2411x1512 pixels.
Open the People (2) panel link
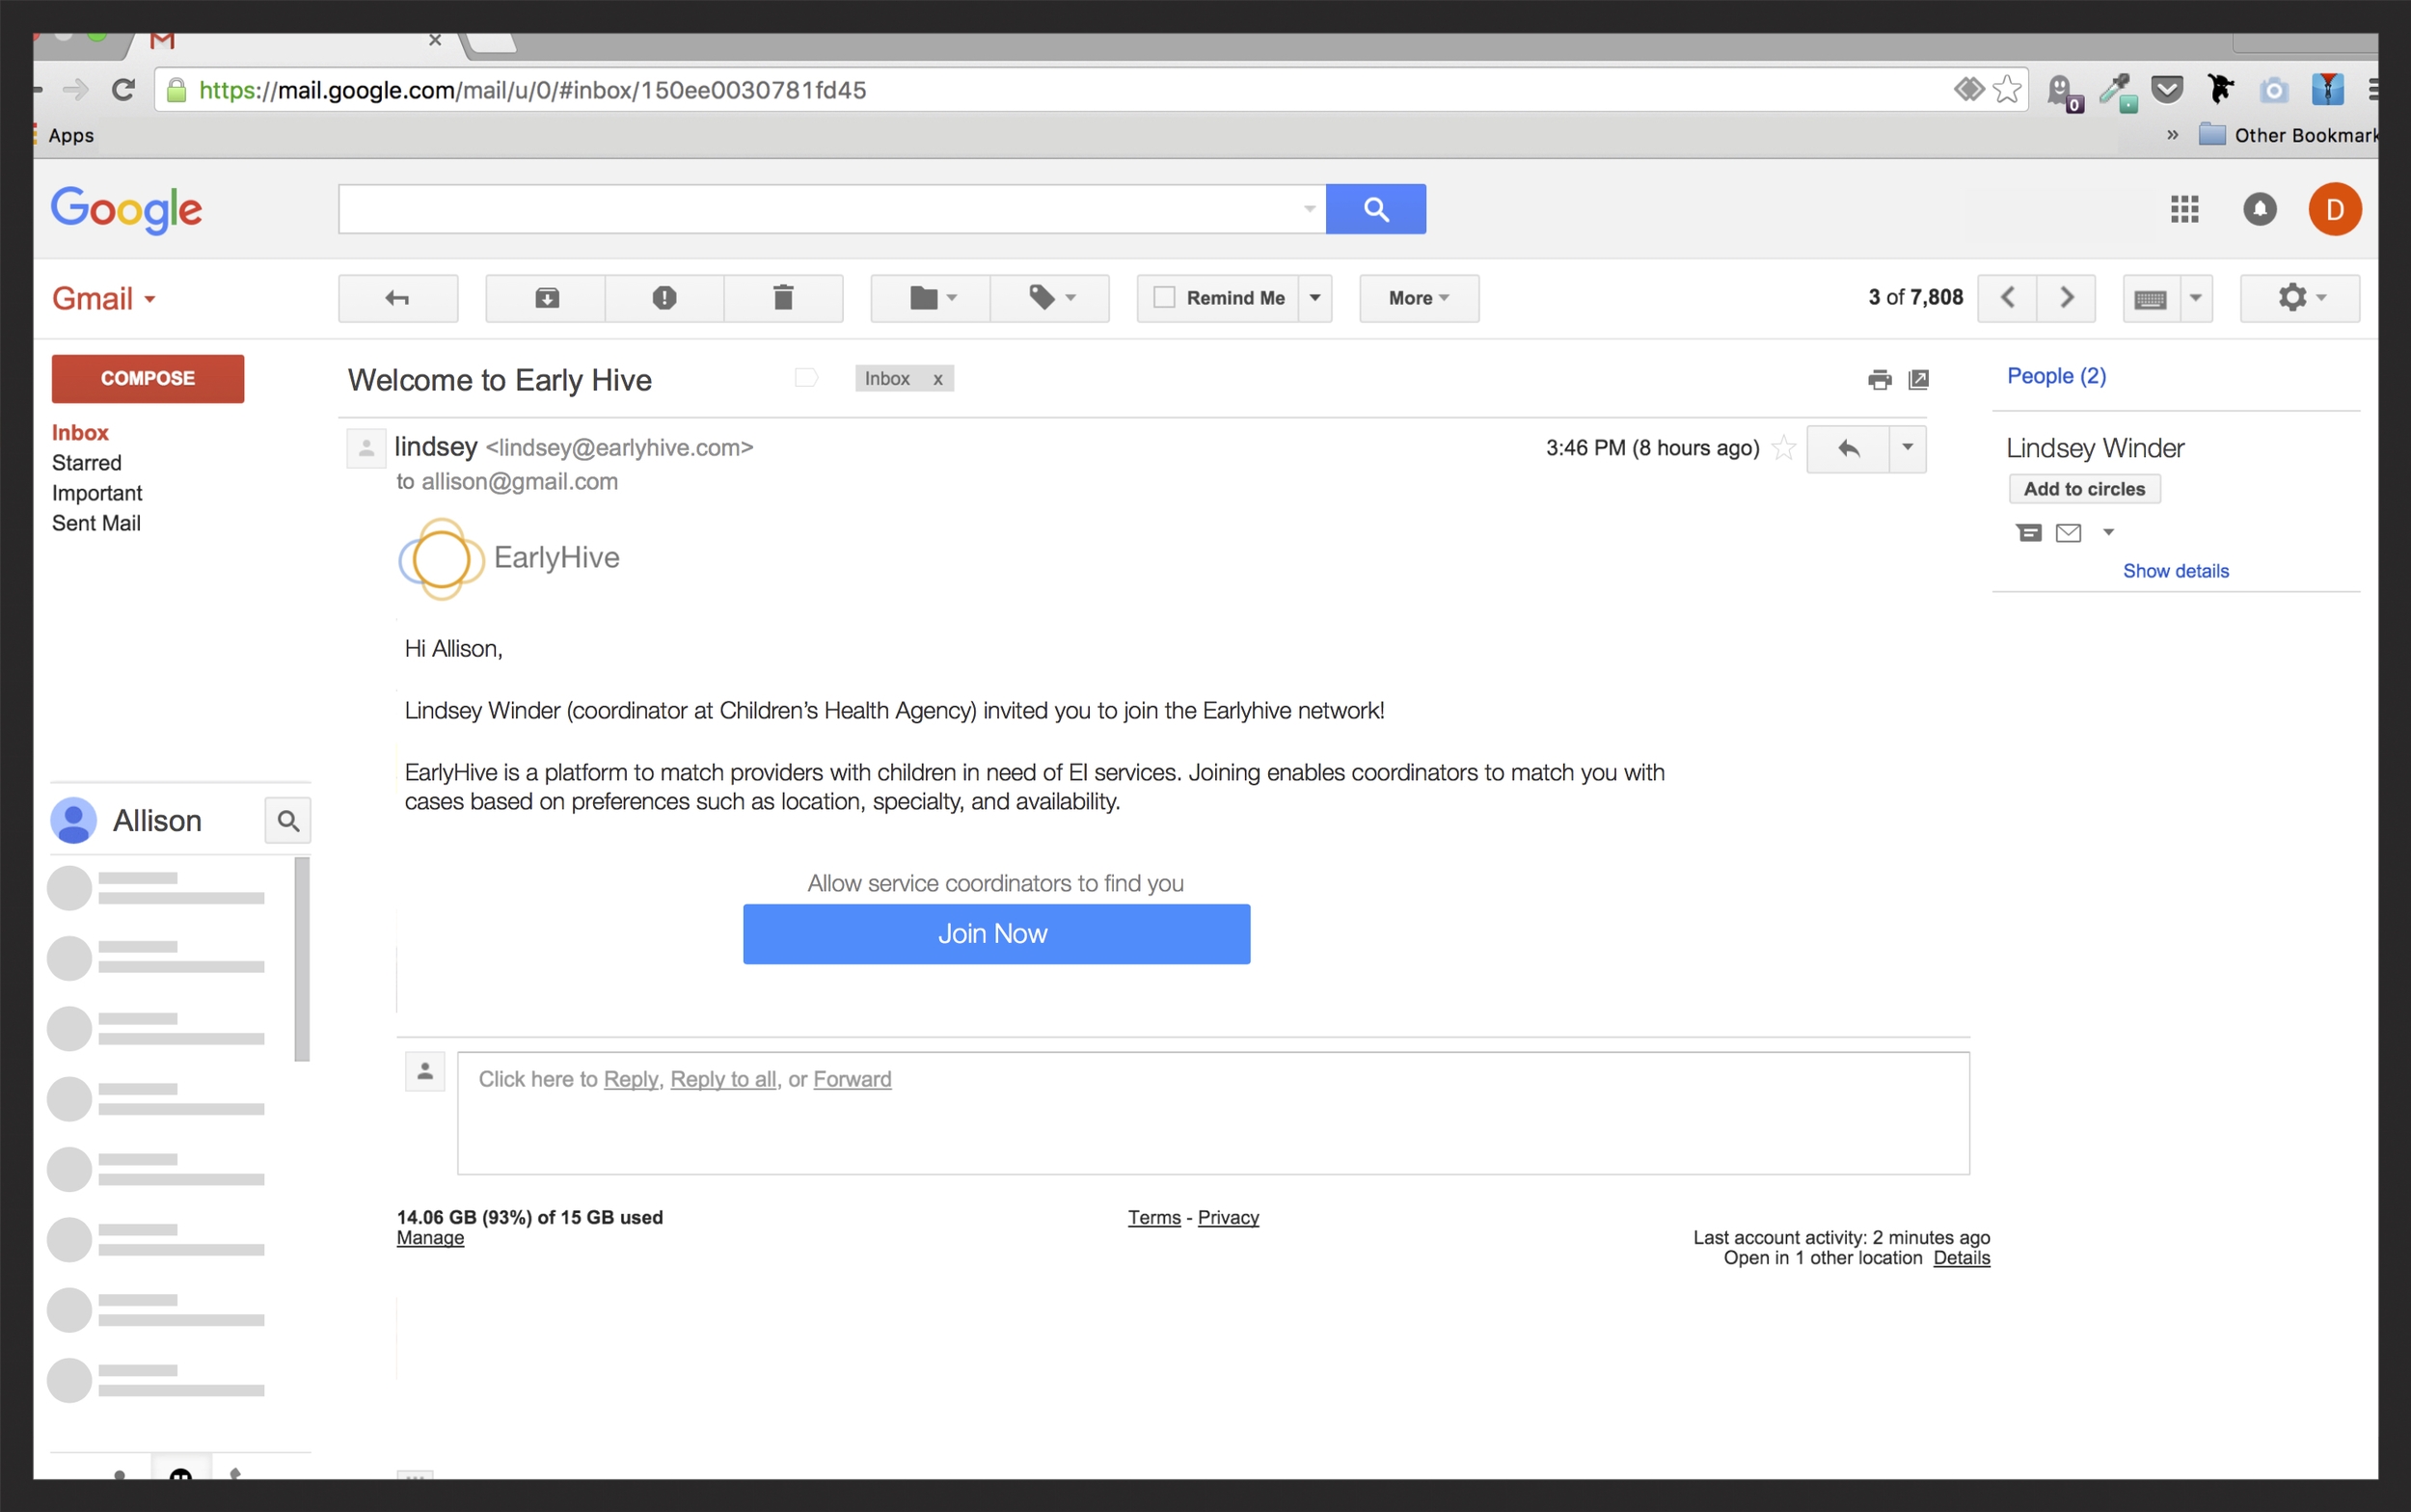click(2056, 376)
